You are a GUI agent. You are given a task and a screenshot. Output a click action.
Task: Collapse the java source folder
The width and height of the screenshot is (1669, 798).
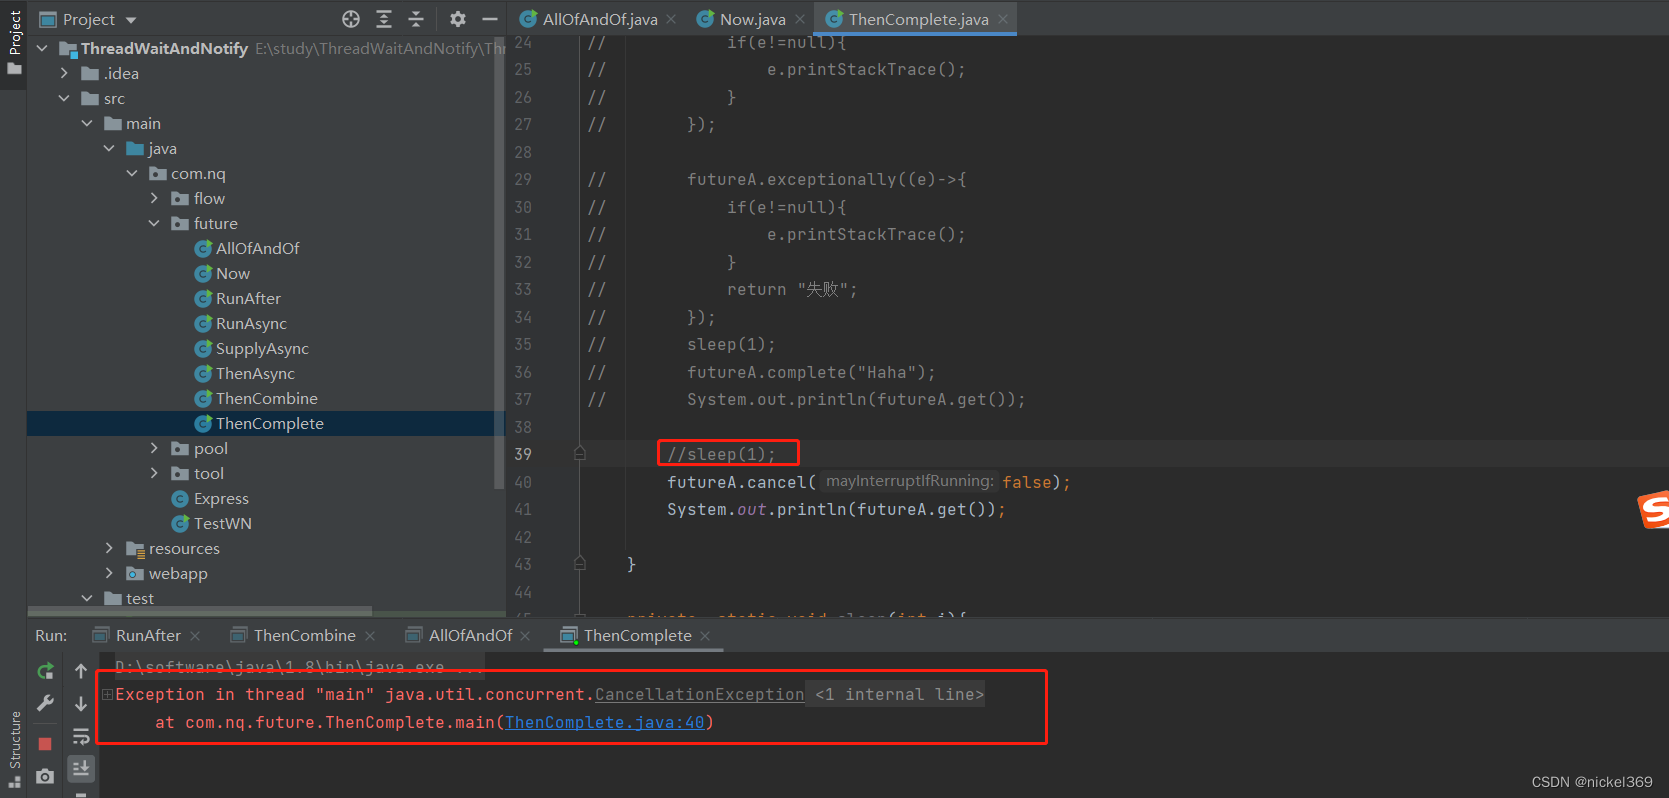(109, 148)
